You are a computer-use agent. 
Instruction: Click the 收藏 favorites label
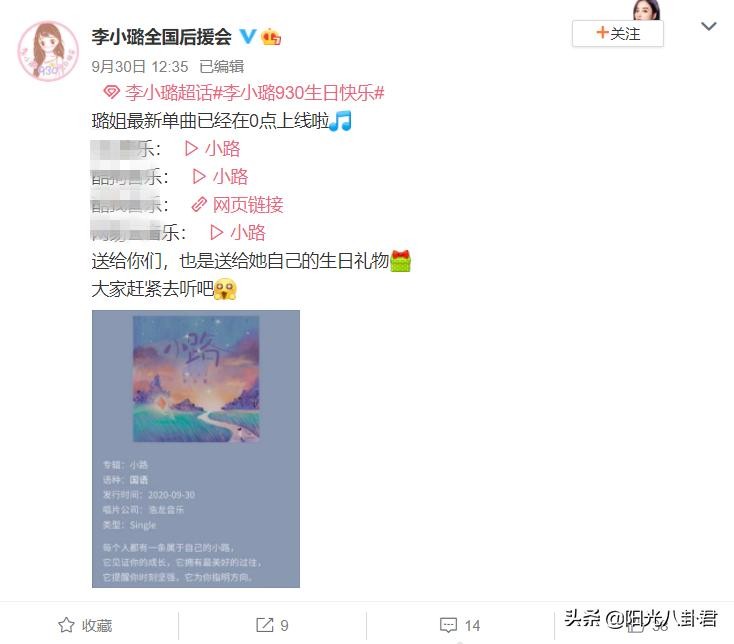point(97,625)
